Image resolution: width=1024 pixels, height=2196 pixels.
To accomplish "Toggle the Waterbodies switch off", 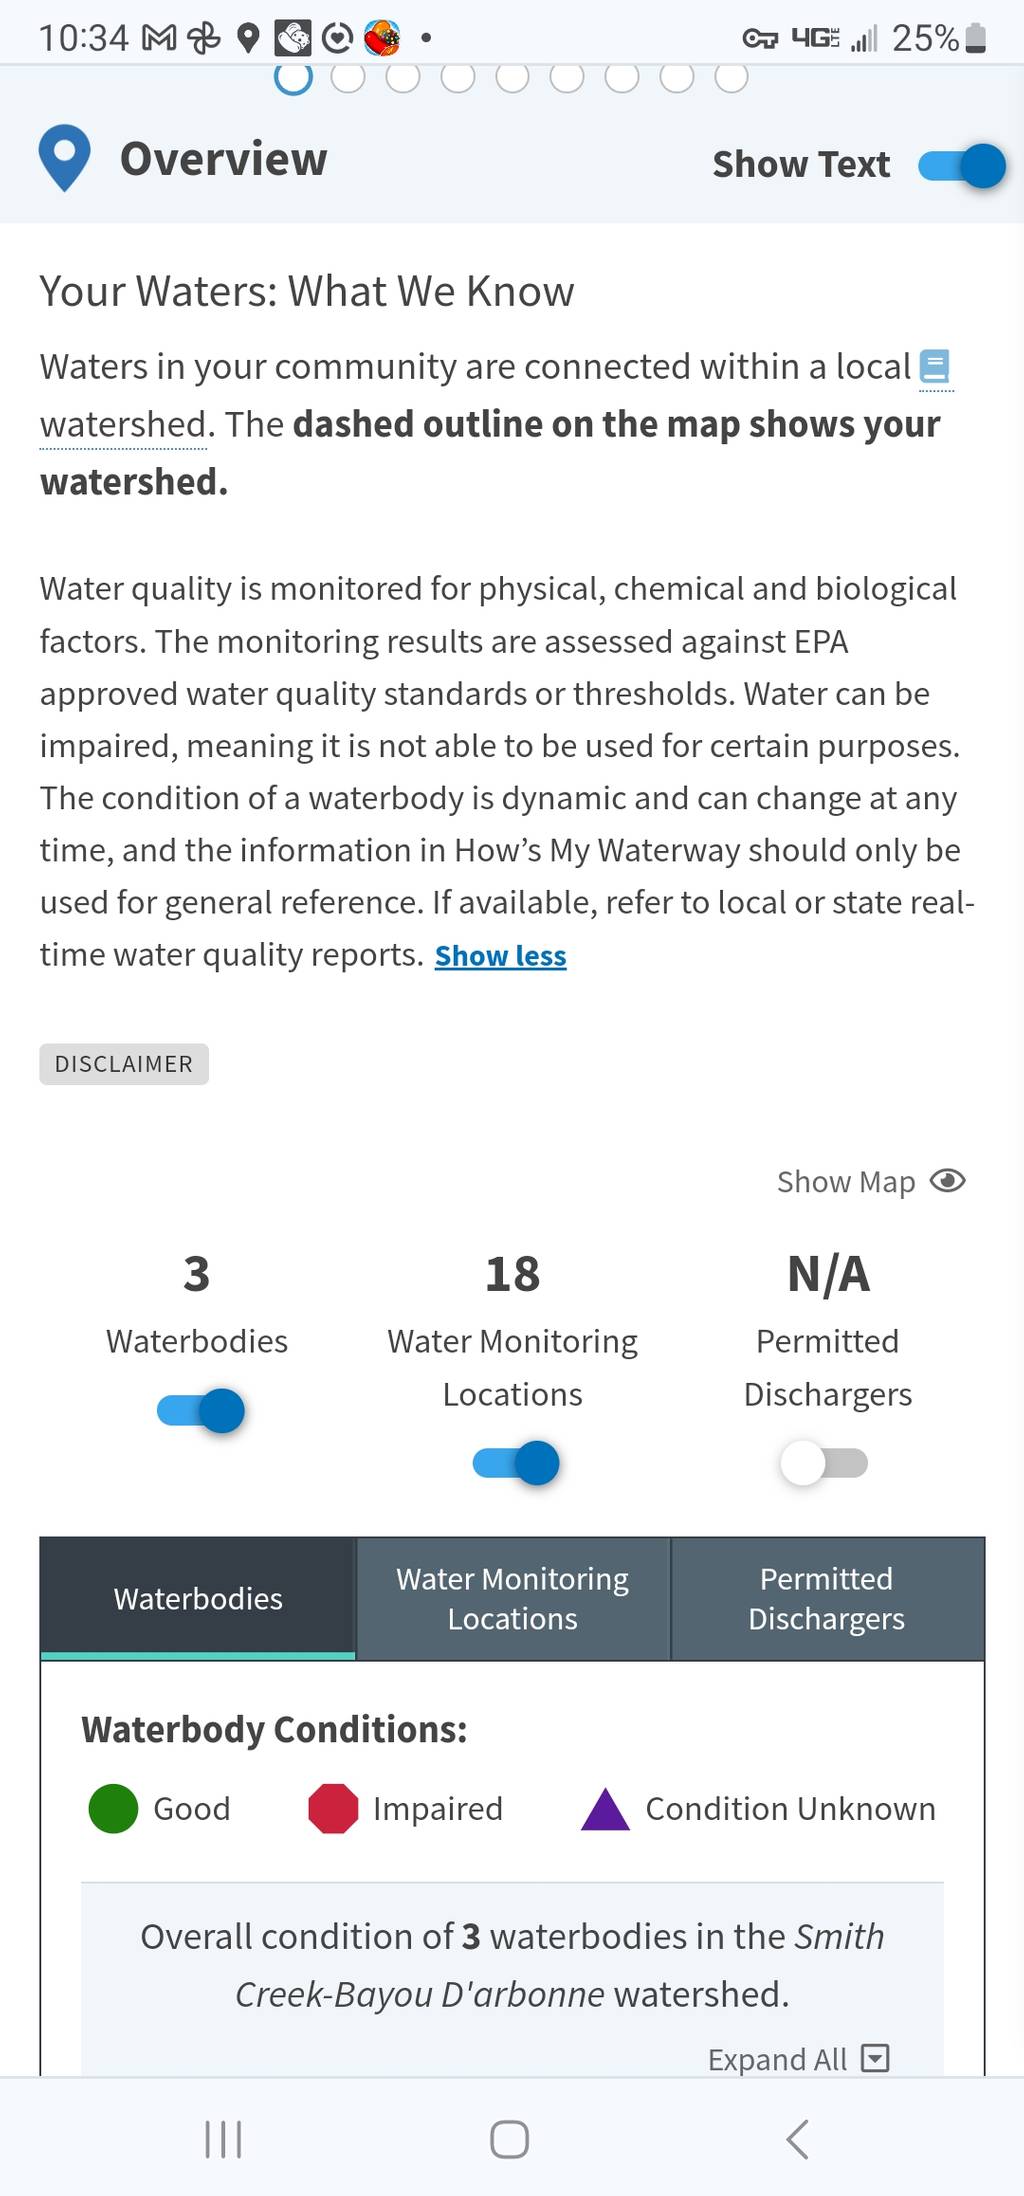I will click(x=201, y=1411).
